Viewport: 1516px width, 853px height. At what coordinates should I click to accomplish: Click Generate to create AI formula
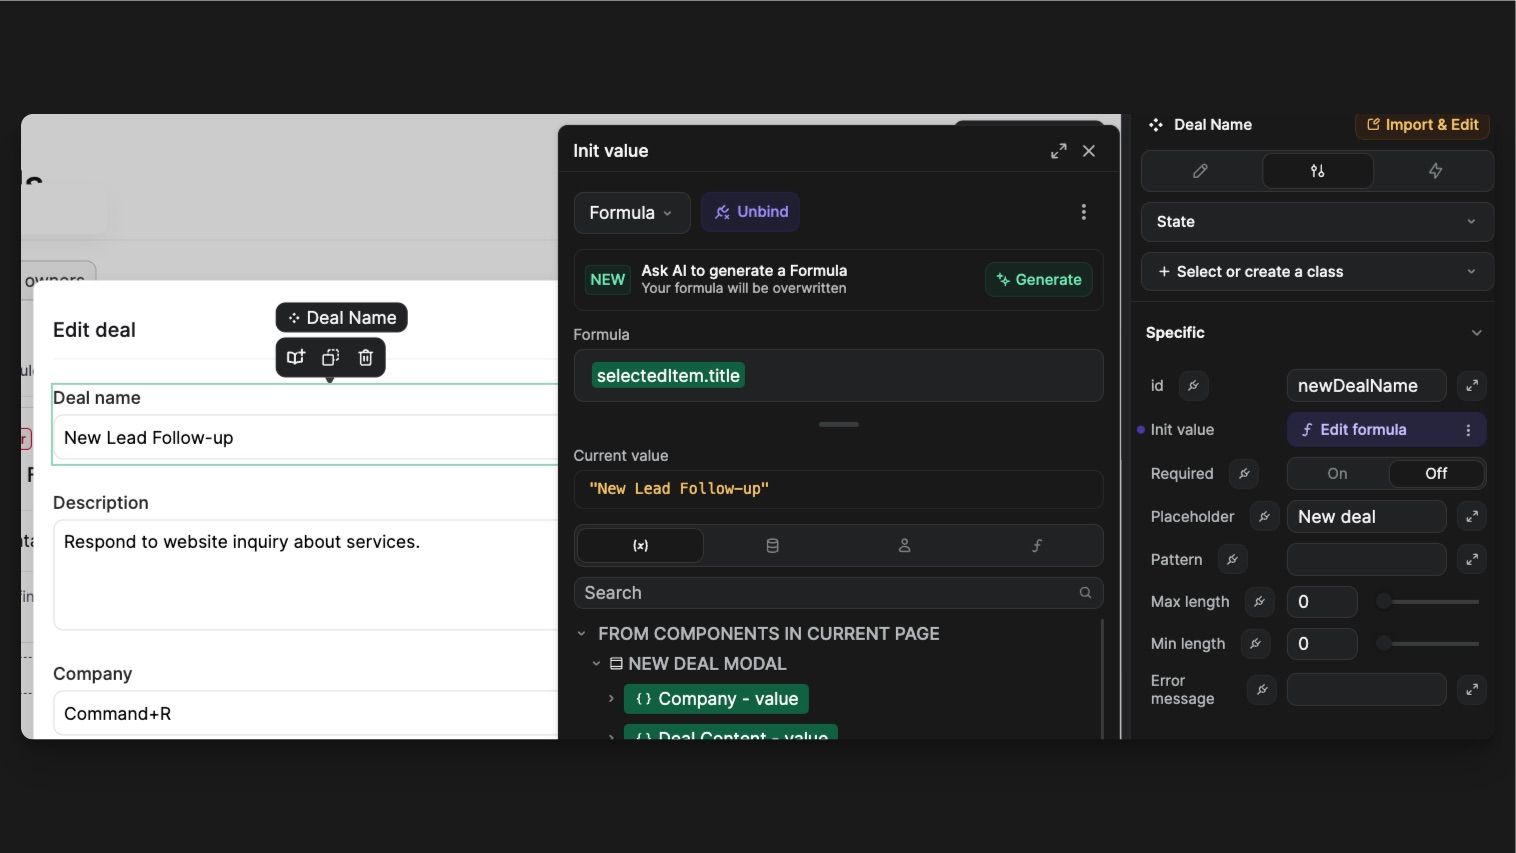pos(1038,280)
